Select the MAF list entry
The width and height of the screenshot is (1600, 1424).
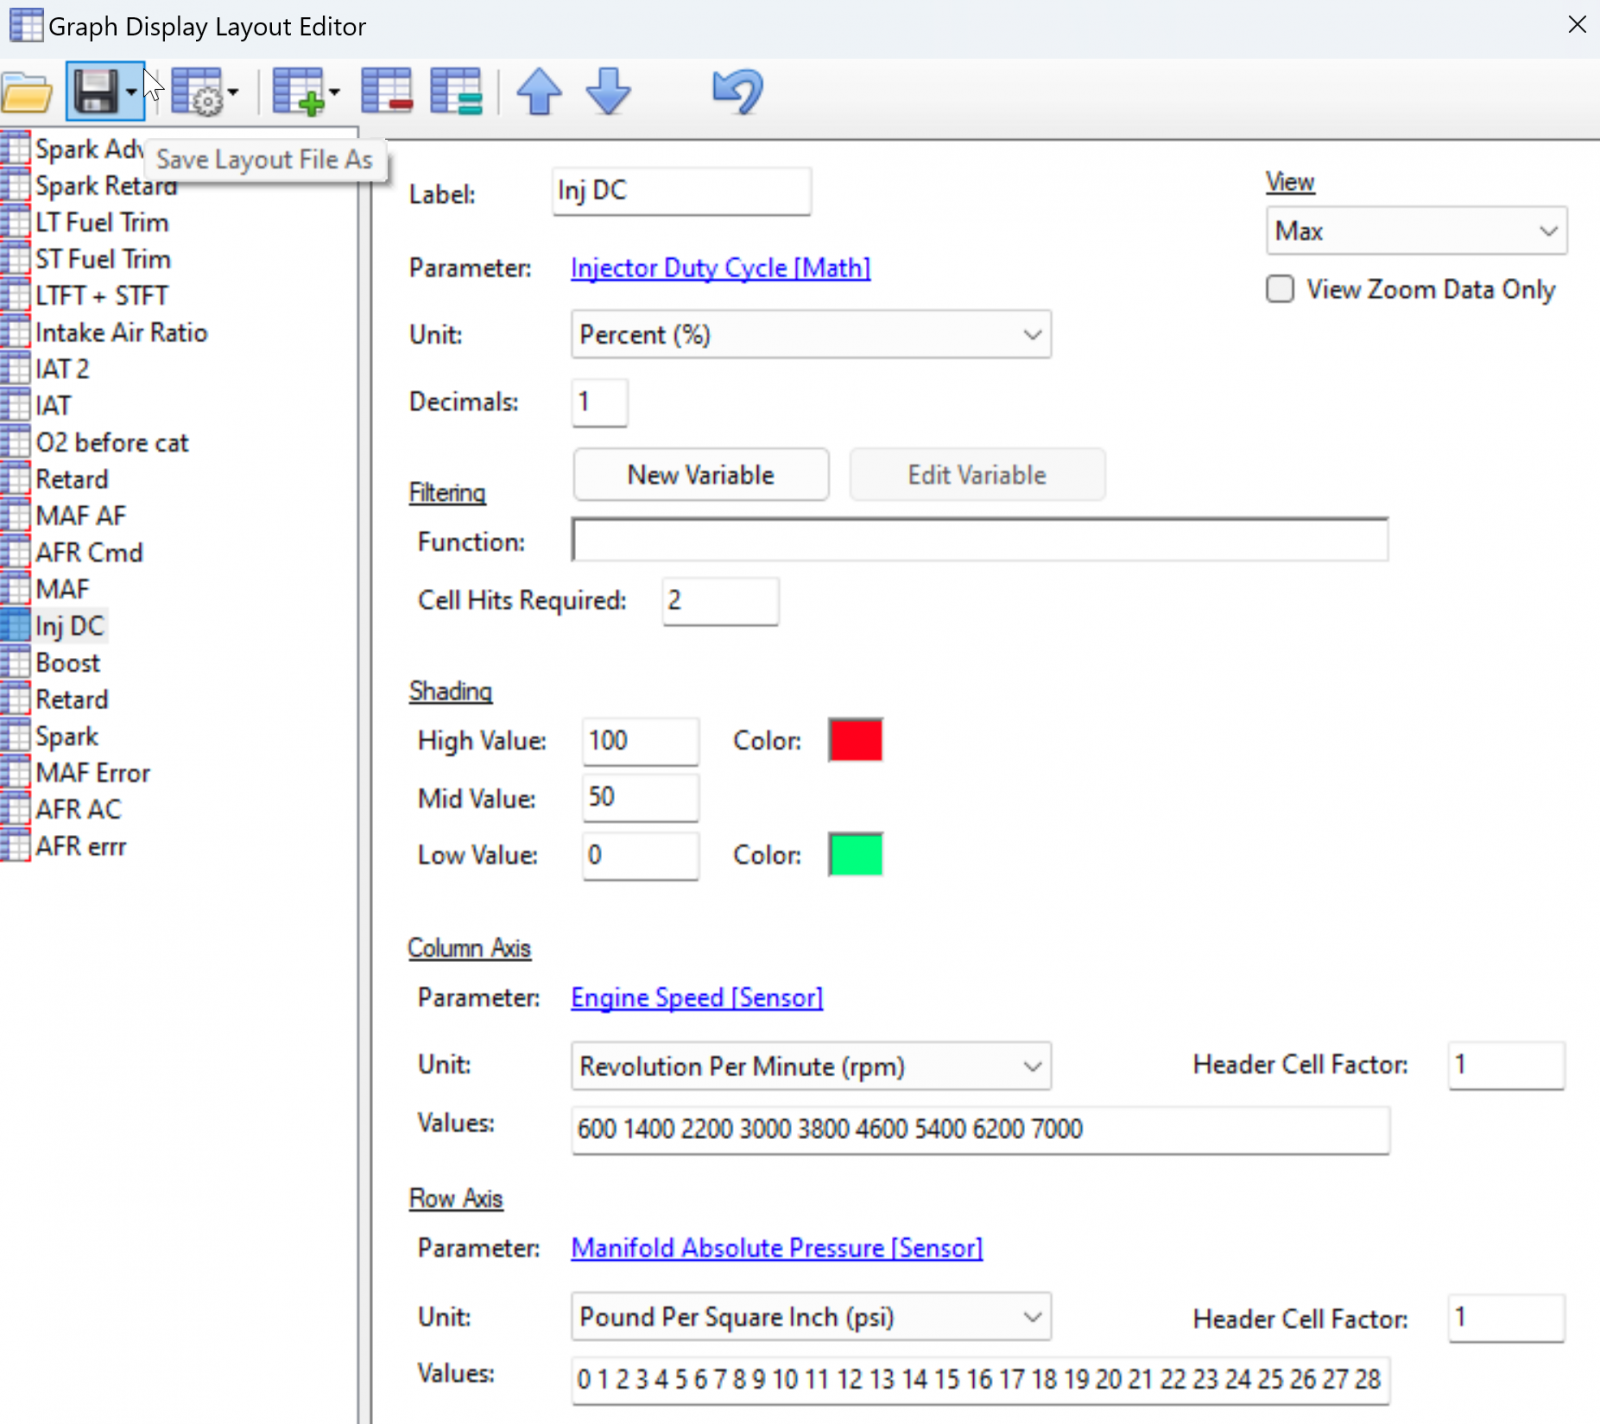pos(62,589)
